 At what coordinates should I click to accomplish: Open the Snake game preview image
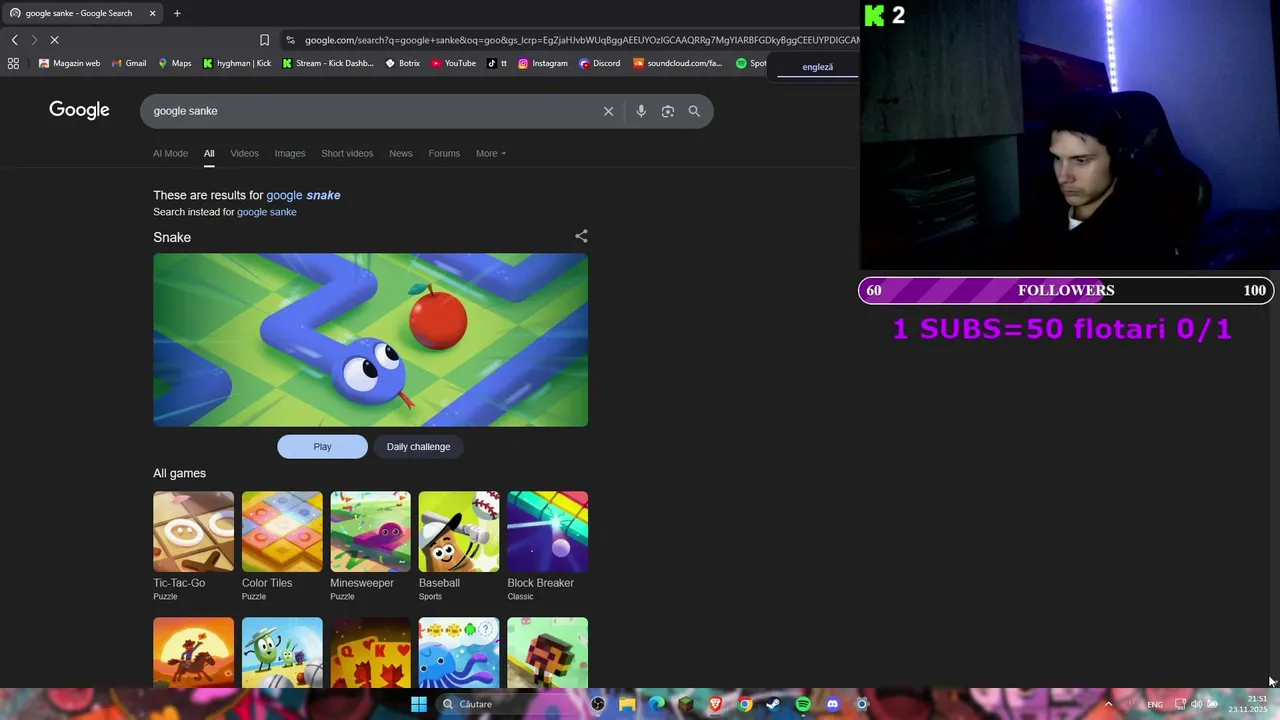(370, 340)
